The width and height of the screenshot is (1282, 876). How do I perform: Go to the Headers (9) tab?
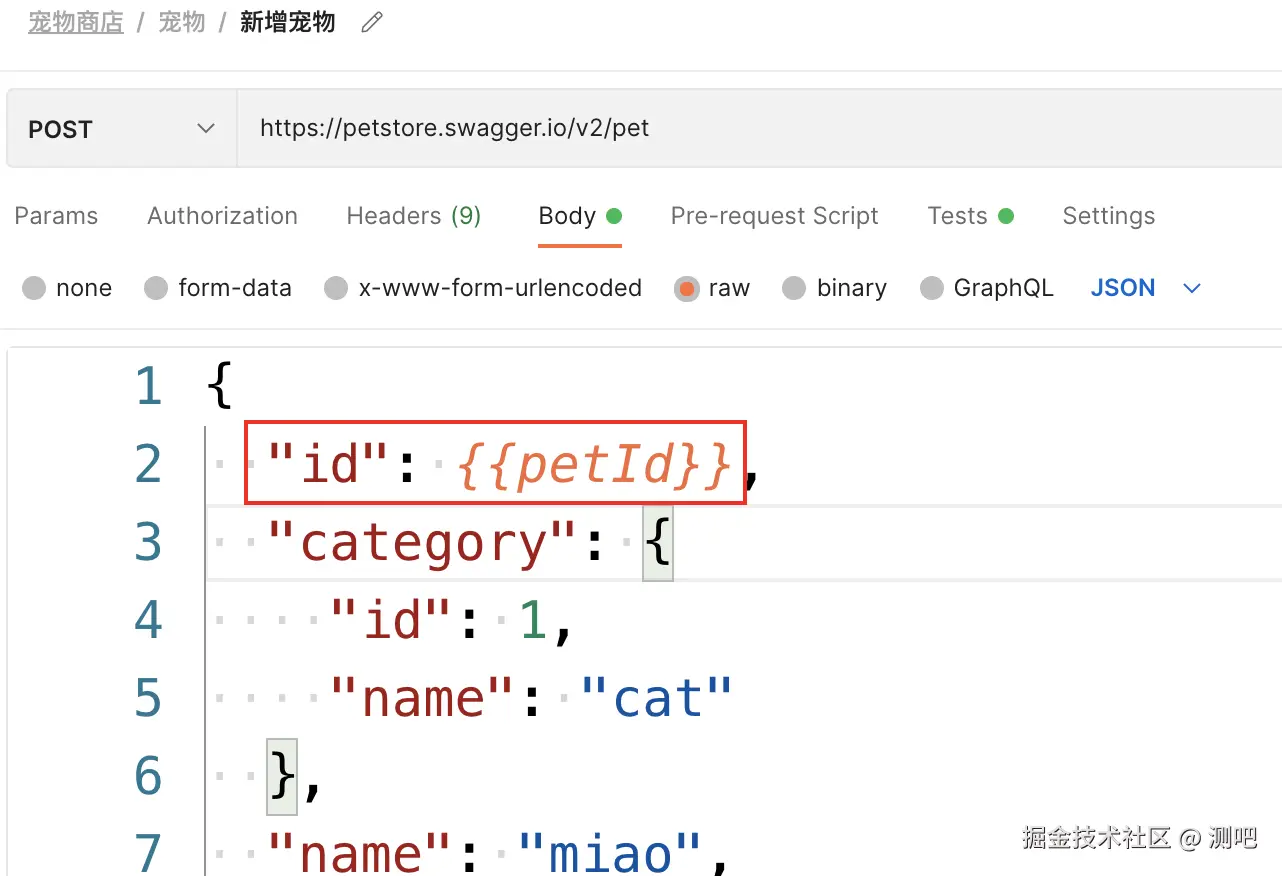coord(413,216)
